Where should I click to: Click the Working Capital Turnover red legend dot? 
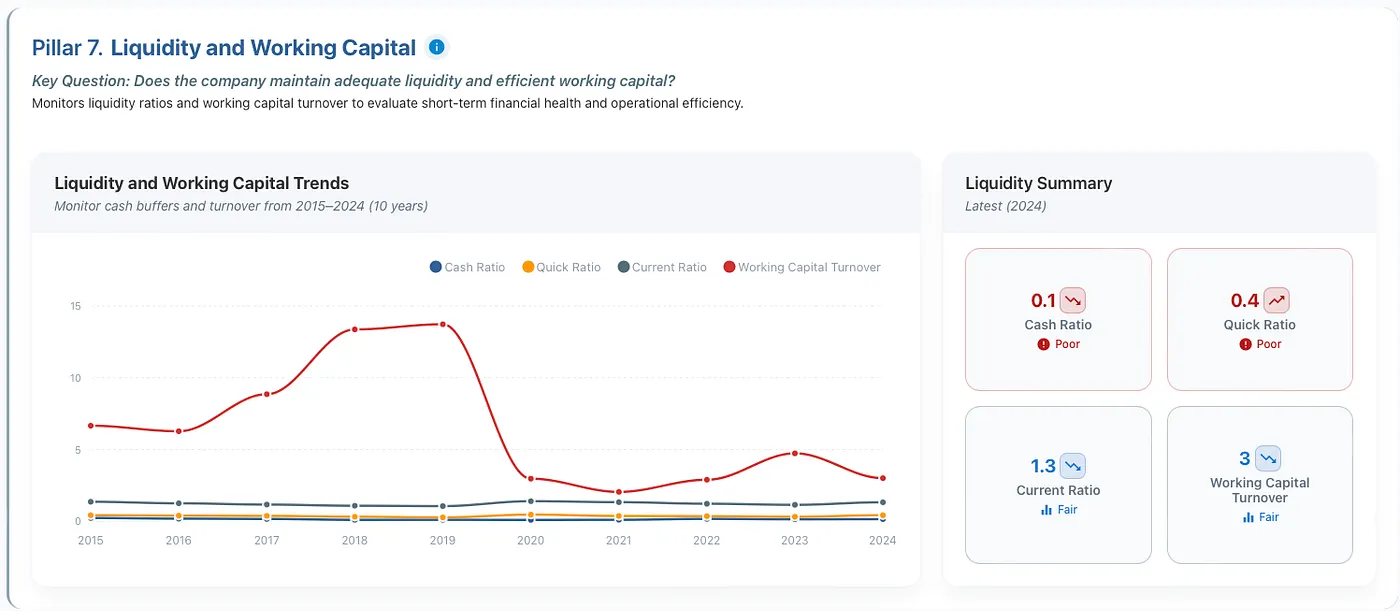click(729, 267)
